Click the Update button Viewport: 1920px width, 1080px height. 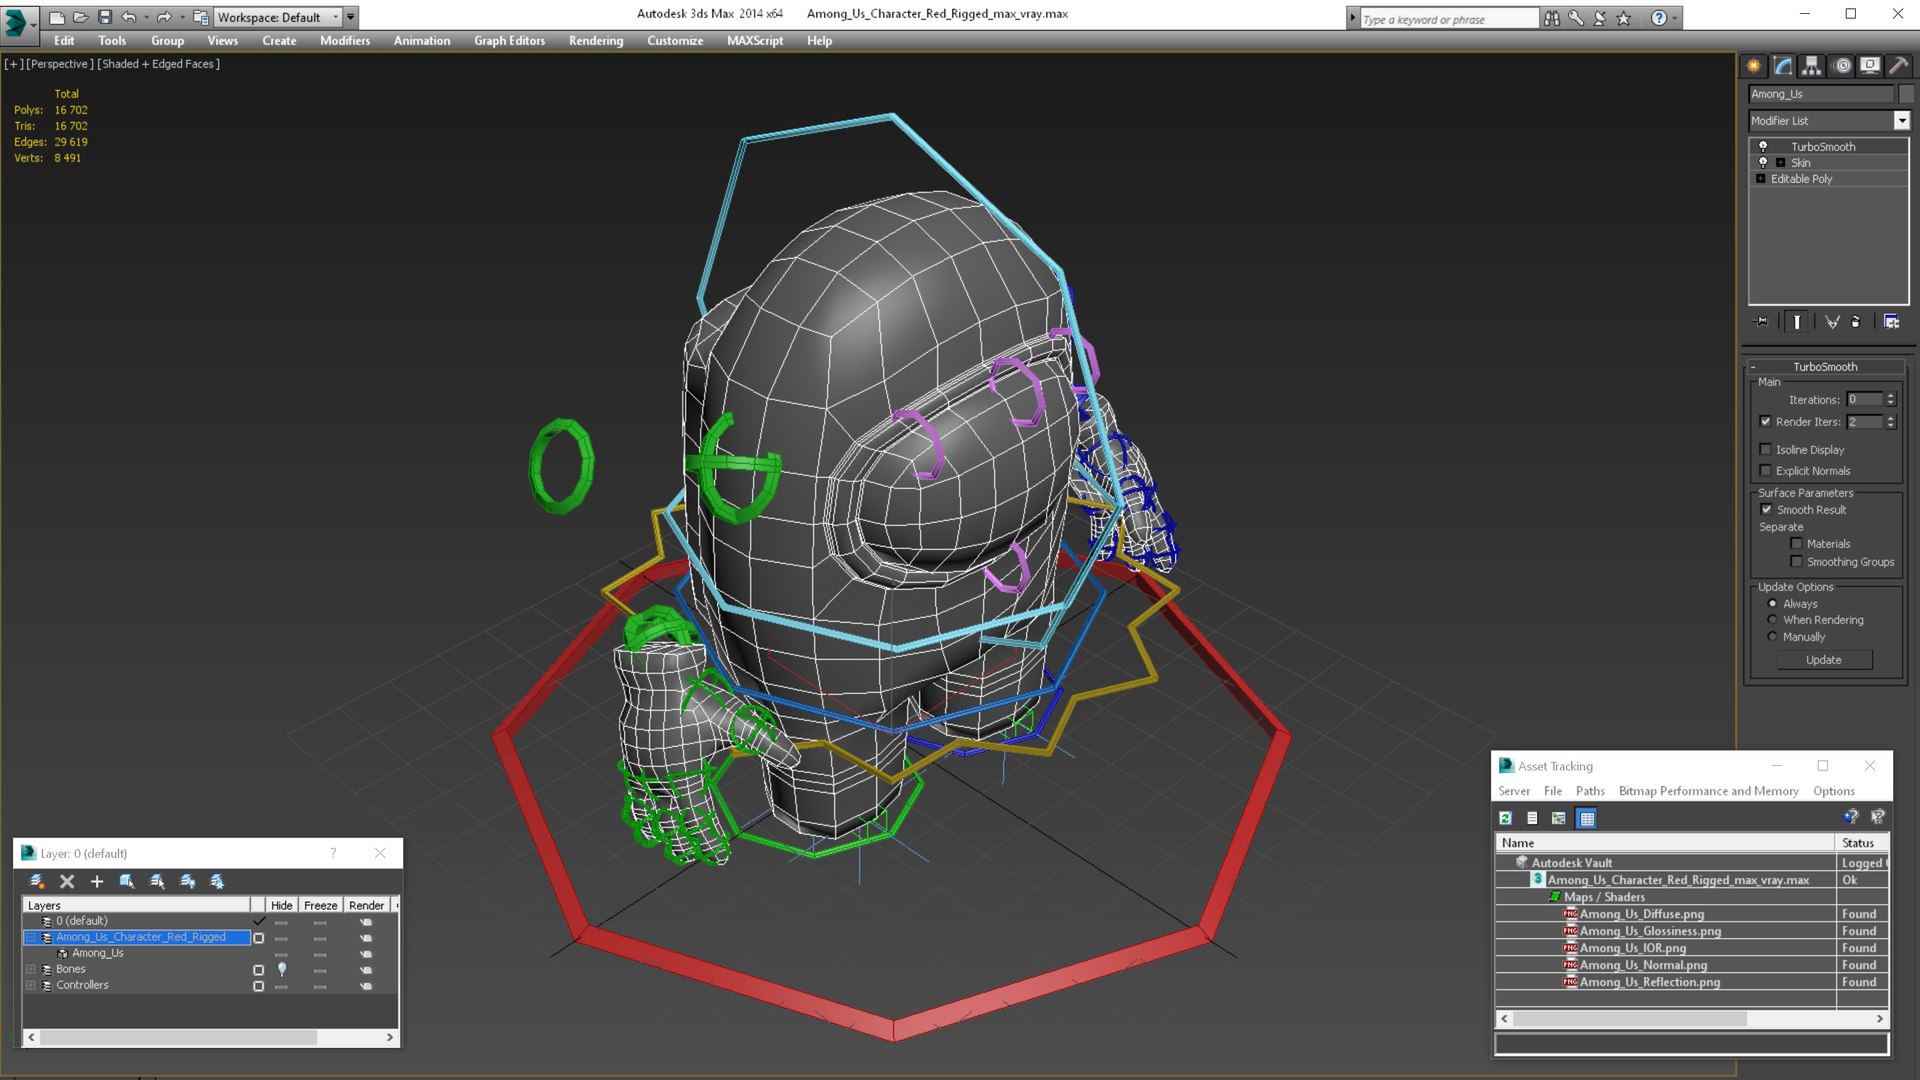click(x=1824, y=660)
